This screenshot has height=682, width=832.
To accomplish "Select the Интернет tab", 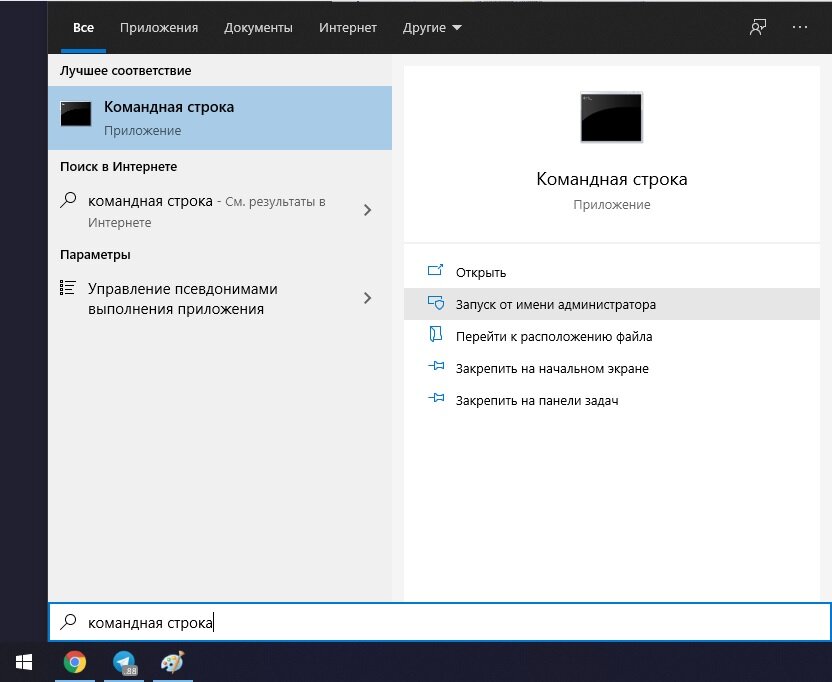I will (348, 28).
